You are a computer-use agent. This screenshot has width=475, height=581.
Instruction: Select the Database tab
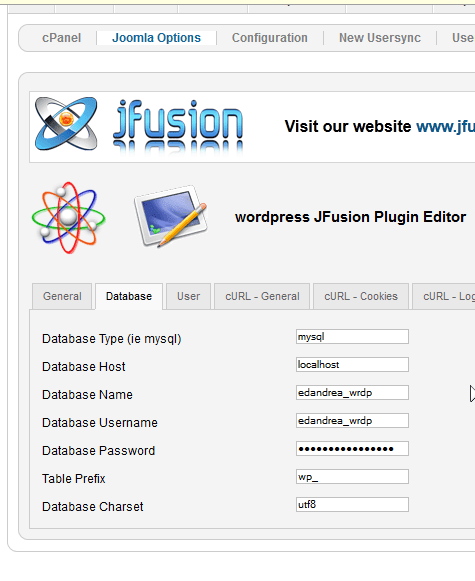tap(129, 296)
